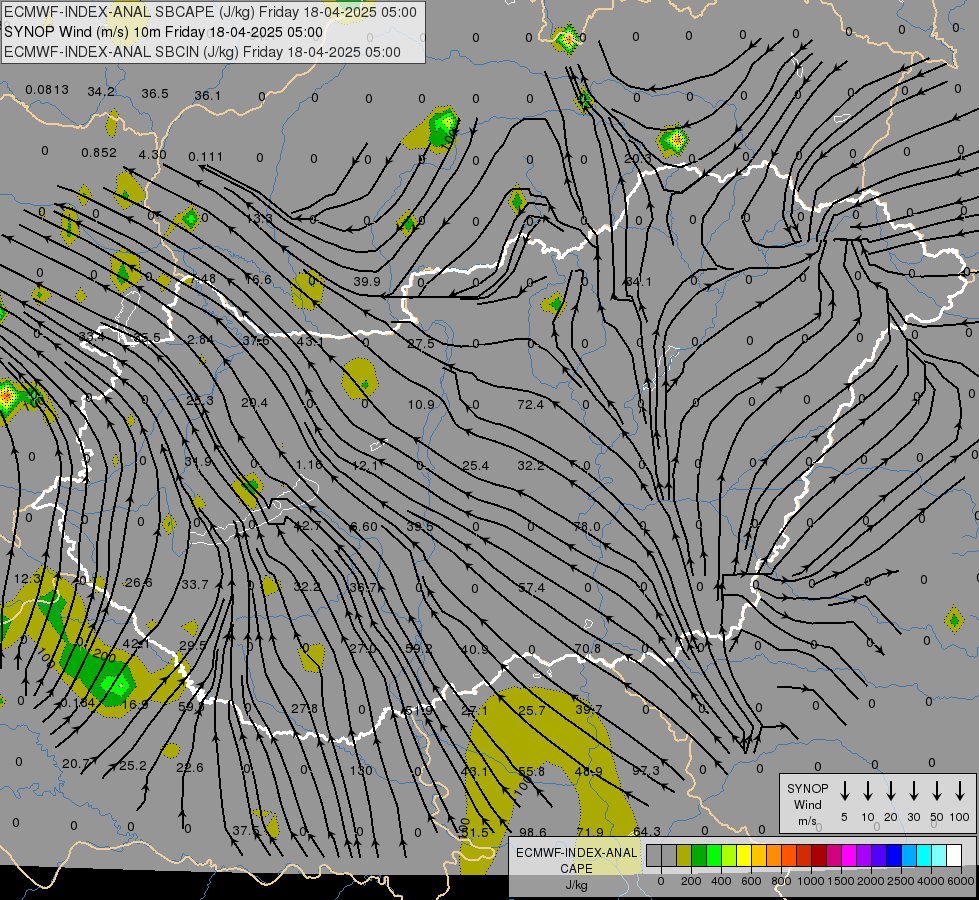Click the map value '84.1'

pyautogui.click(x=638, y=282)
